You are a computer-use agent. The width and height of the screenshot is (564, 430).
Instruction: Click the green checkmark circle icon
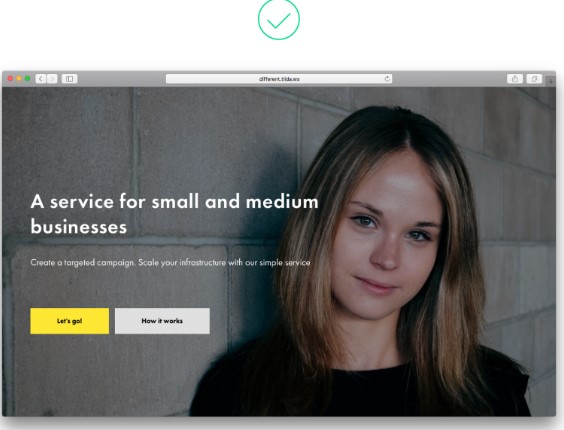click(279, 19)
